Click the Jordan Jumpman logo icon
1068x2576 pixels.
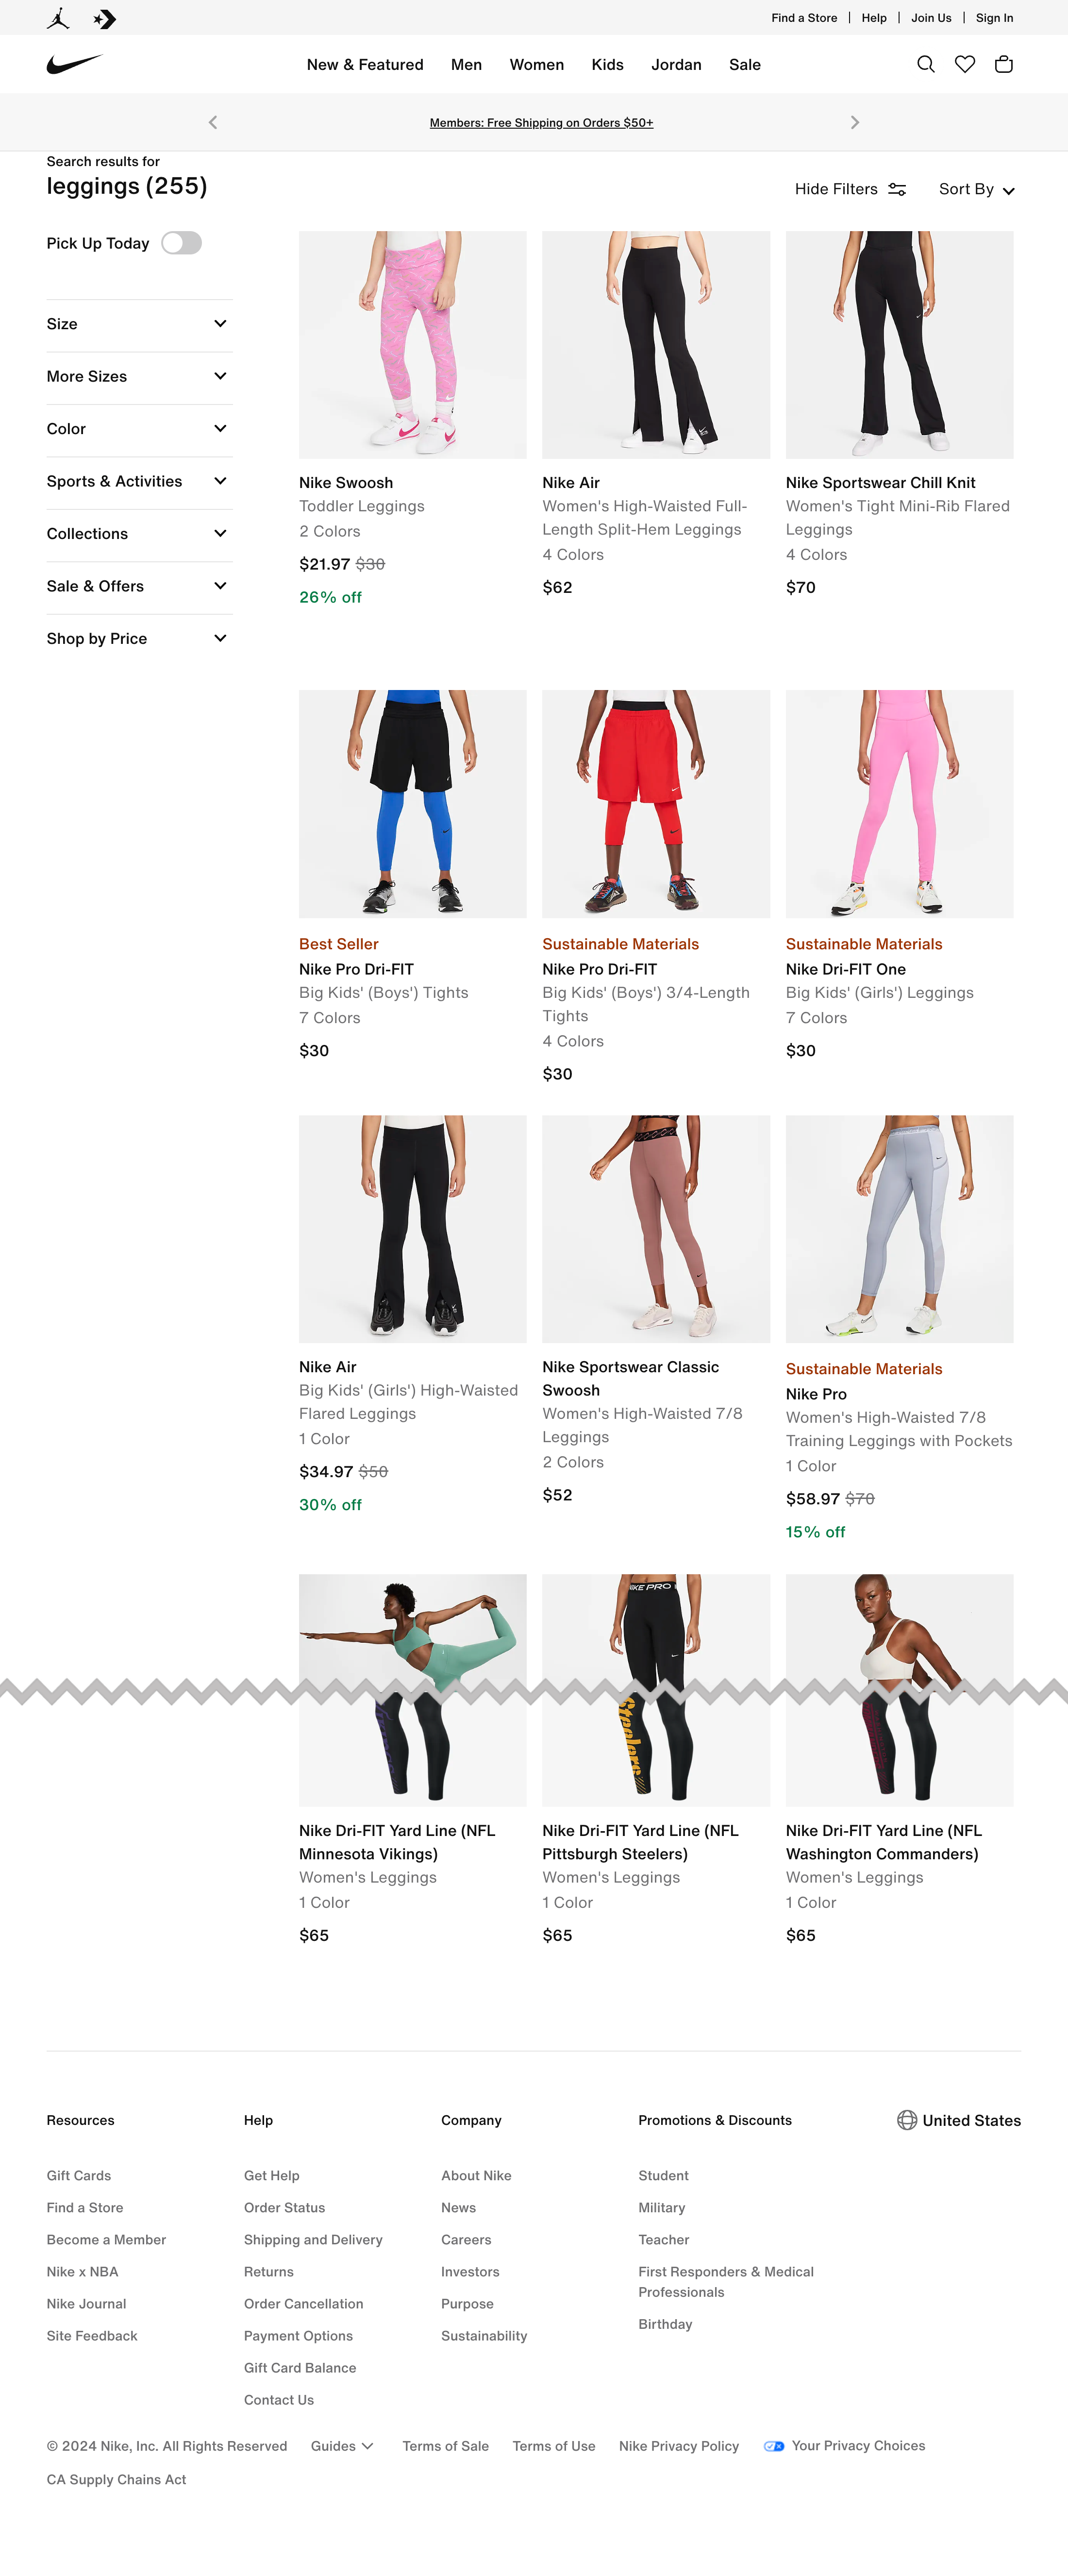tap(58, 18)
